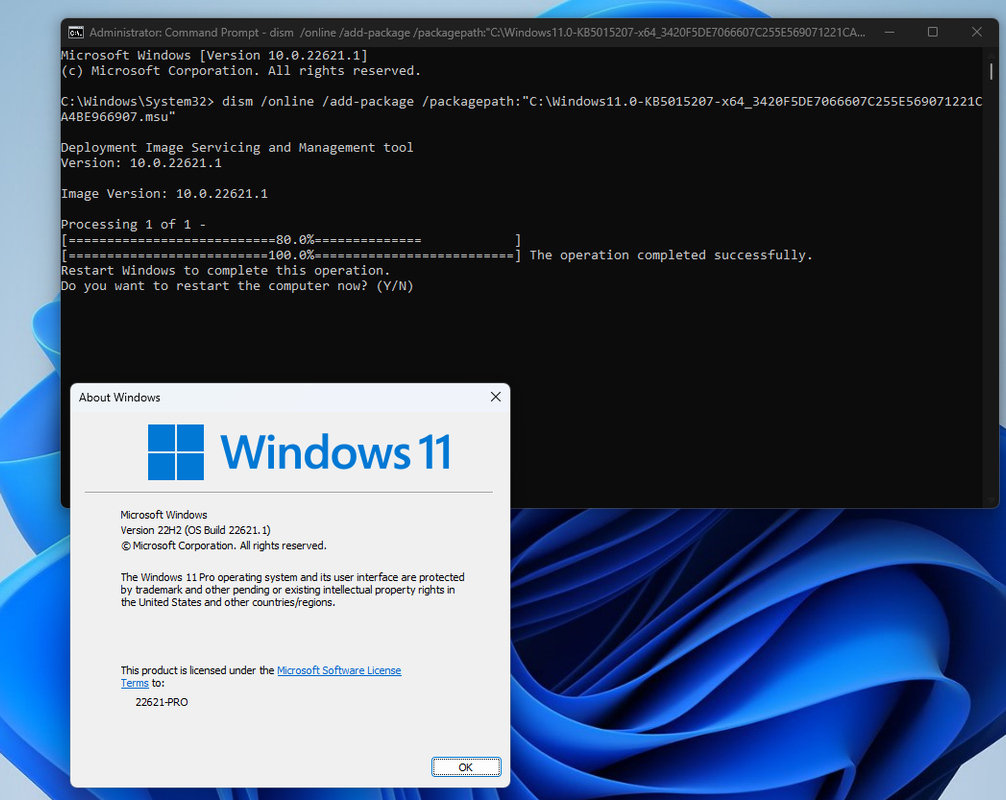This screenshot has width=1006, height=800.
Task: Click the '22621-PRO' licensee text
Action: tap(162, 702)
